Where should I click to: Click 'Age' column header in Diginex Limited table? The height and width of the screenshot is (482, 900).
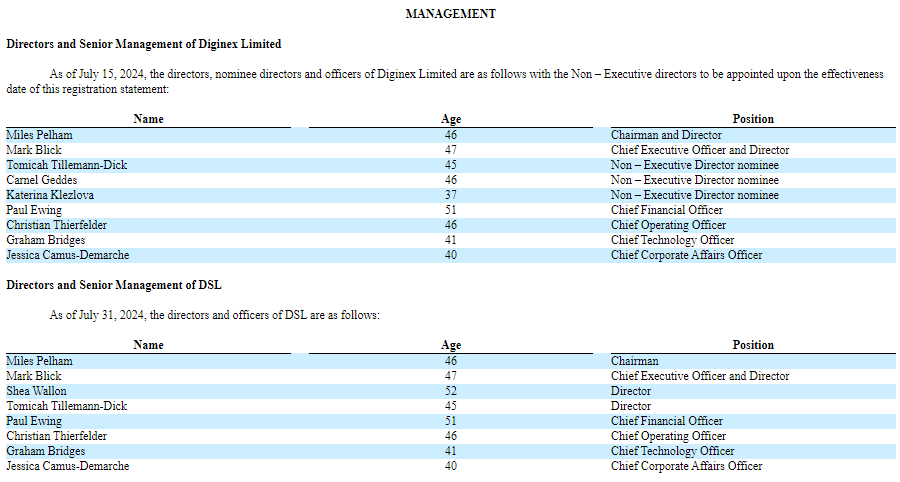(451, 119)
